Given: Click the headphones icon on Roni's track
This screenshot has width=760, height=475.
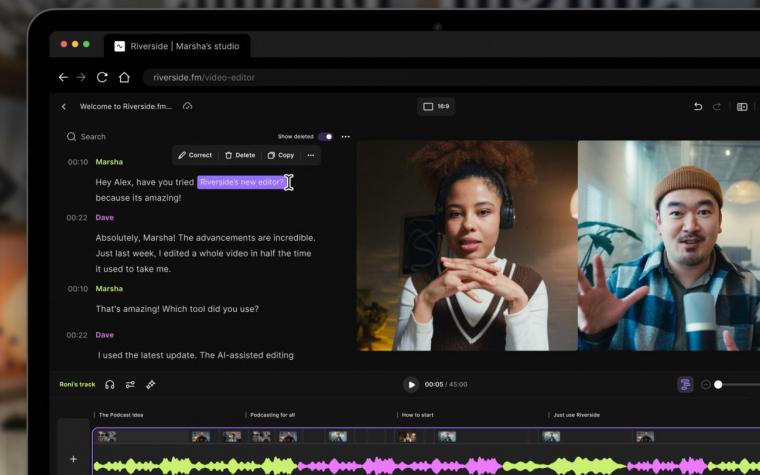Looking at the screenshot, I should (x=110, y=384).
